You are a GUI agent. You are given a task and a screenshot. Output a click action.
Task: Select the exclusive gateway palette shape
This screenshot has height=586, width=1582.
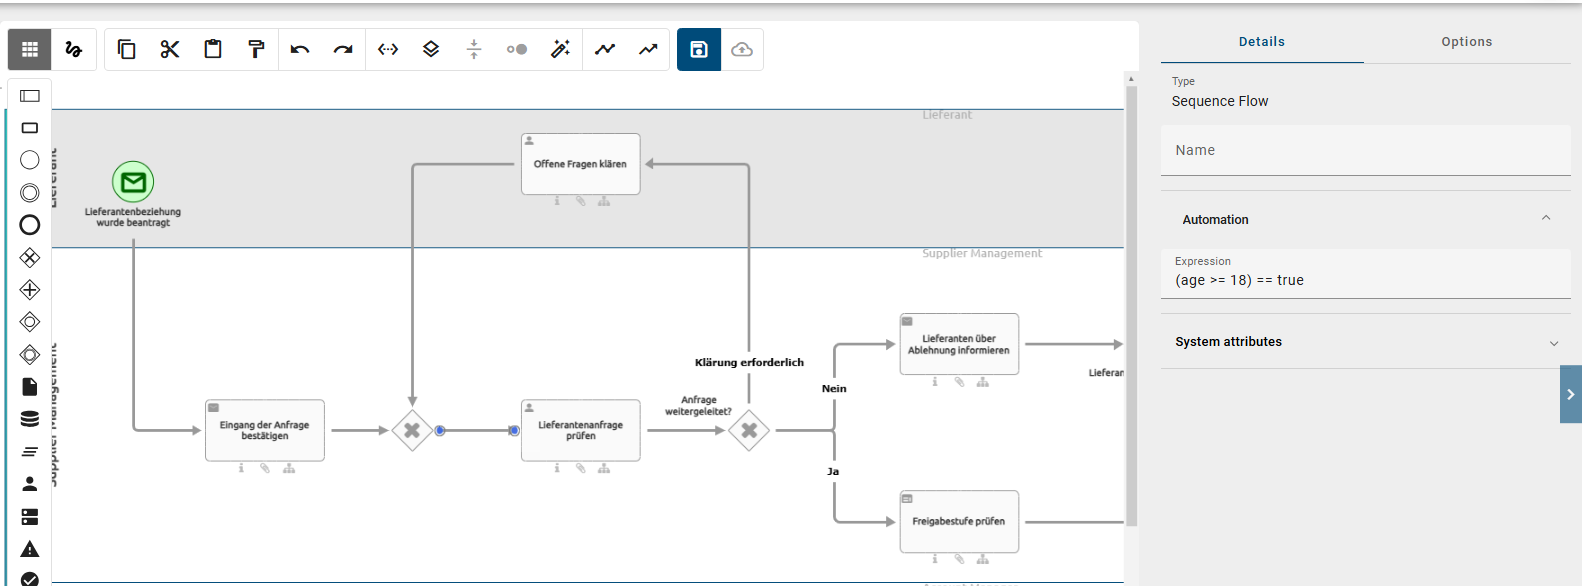[30, 258]
